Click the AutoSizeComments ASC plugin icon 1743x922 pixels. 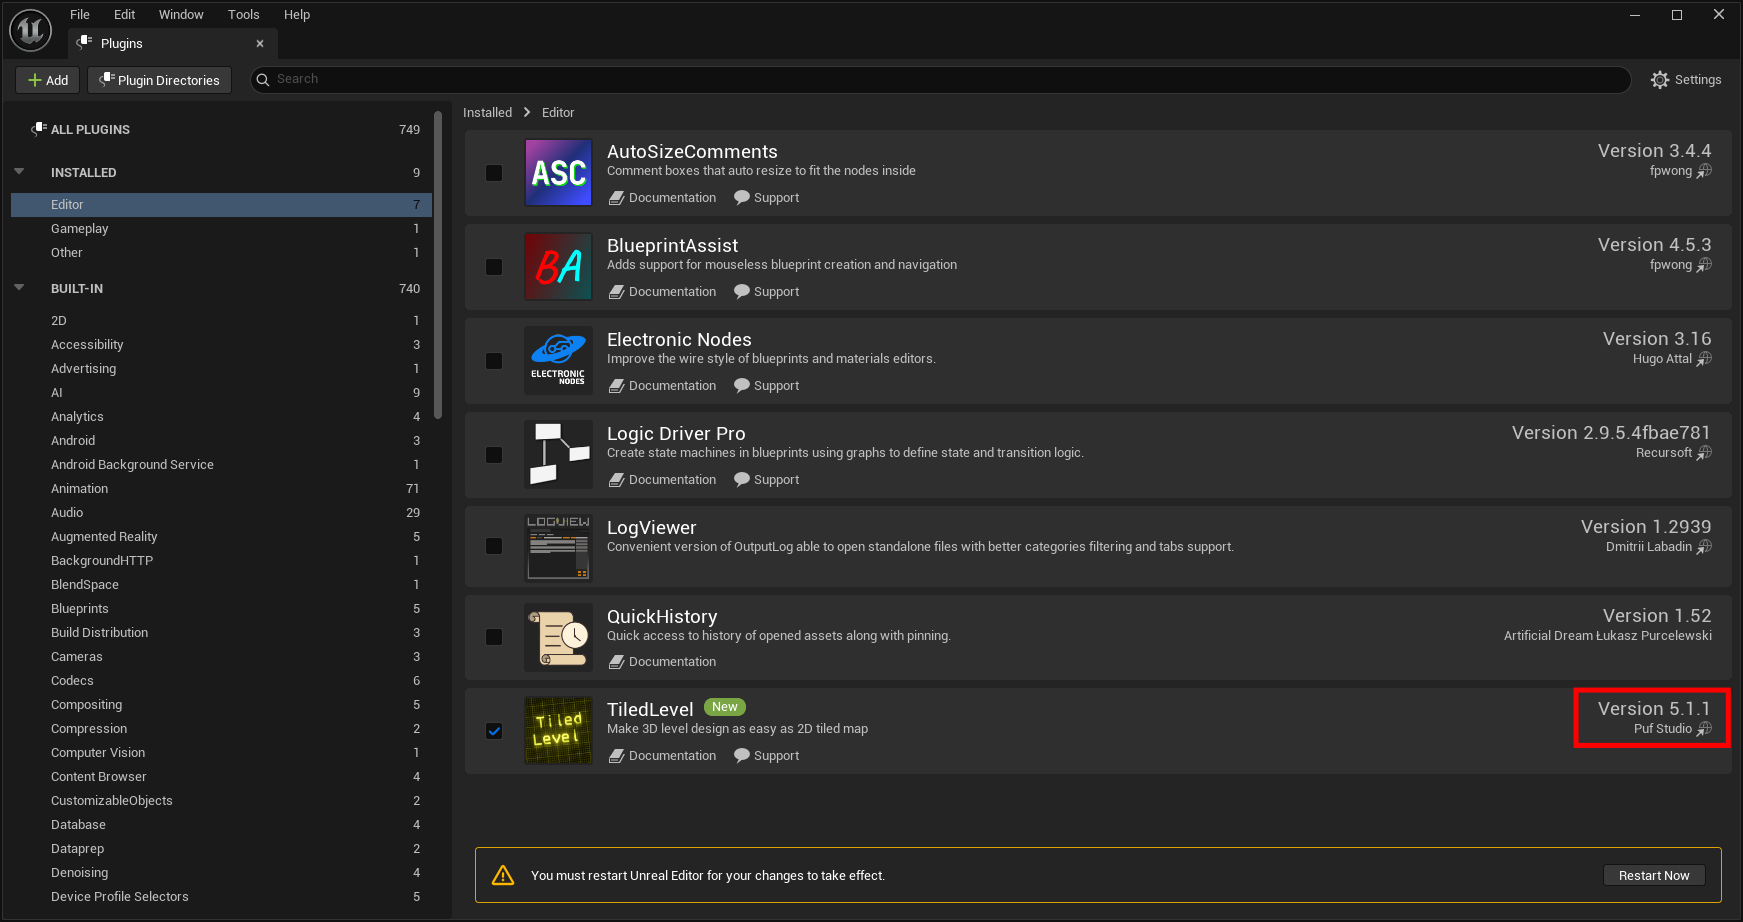(558, 173)
